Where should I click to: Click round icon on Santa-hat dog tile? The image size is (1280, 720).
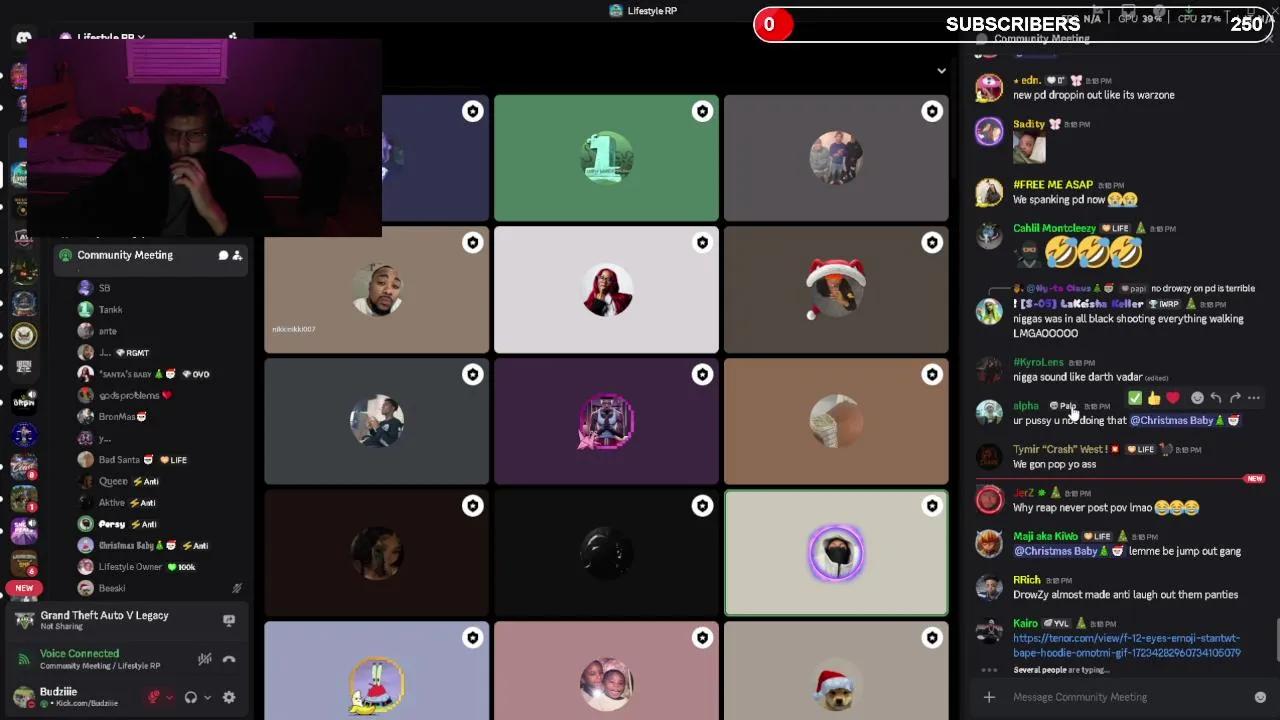tap(932, 637)
